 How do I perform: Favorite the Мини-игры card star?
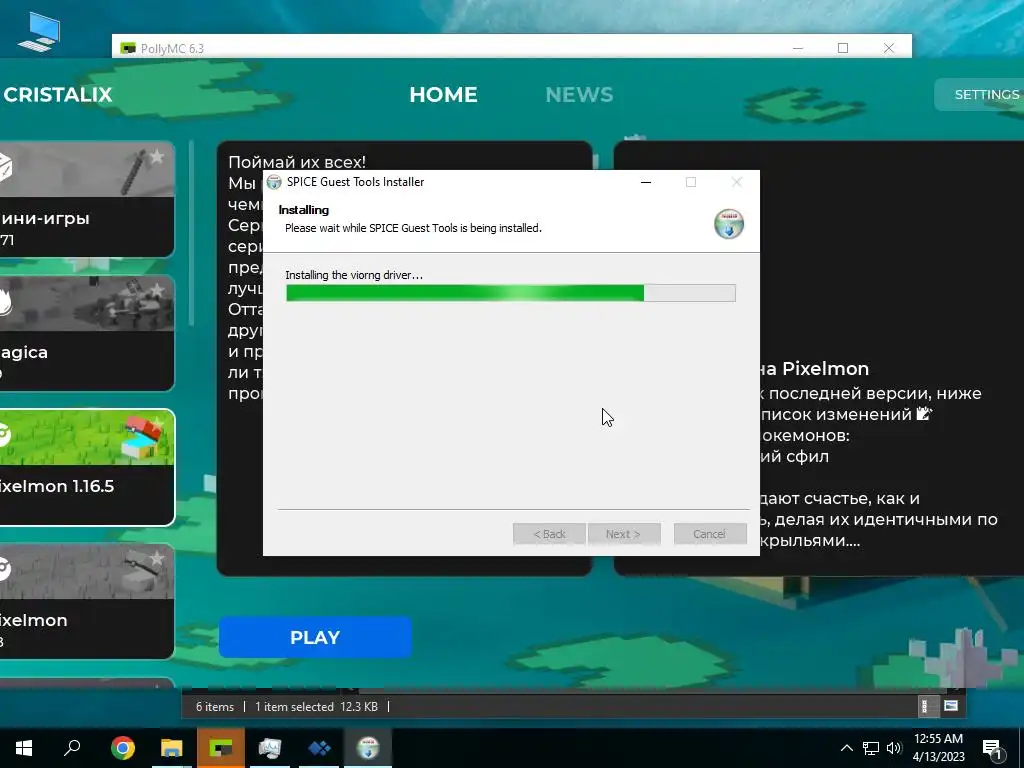pyautogui.click(x=157, y=157)
